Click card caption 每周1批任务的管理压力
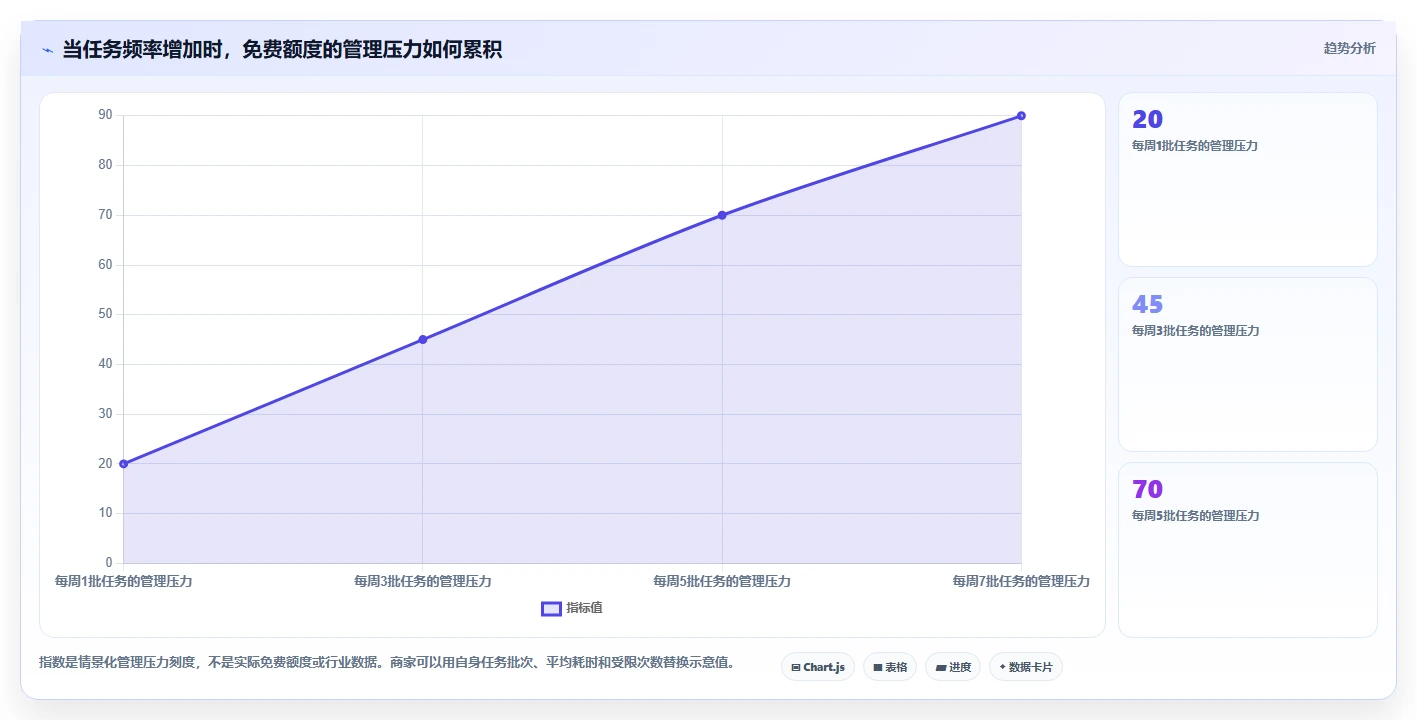Viewport: 1417px width, 720px height. click(1194, 146)
